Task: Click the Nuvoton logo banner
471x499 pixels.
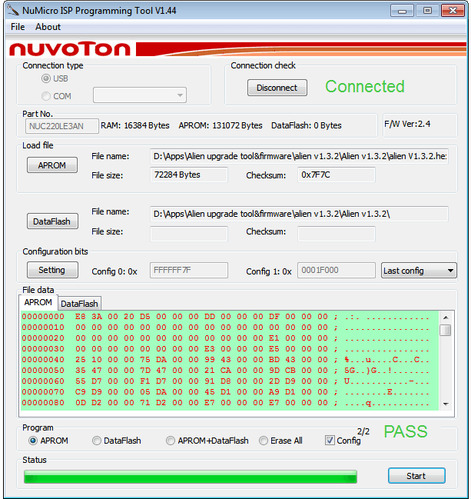Action: [237, 49]
